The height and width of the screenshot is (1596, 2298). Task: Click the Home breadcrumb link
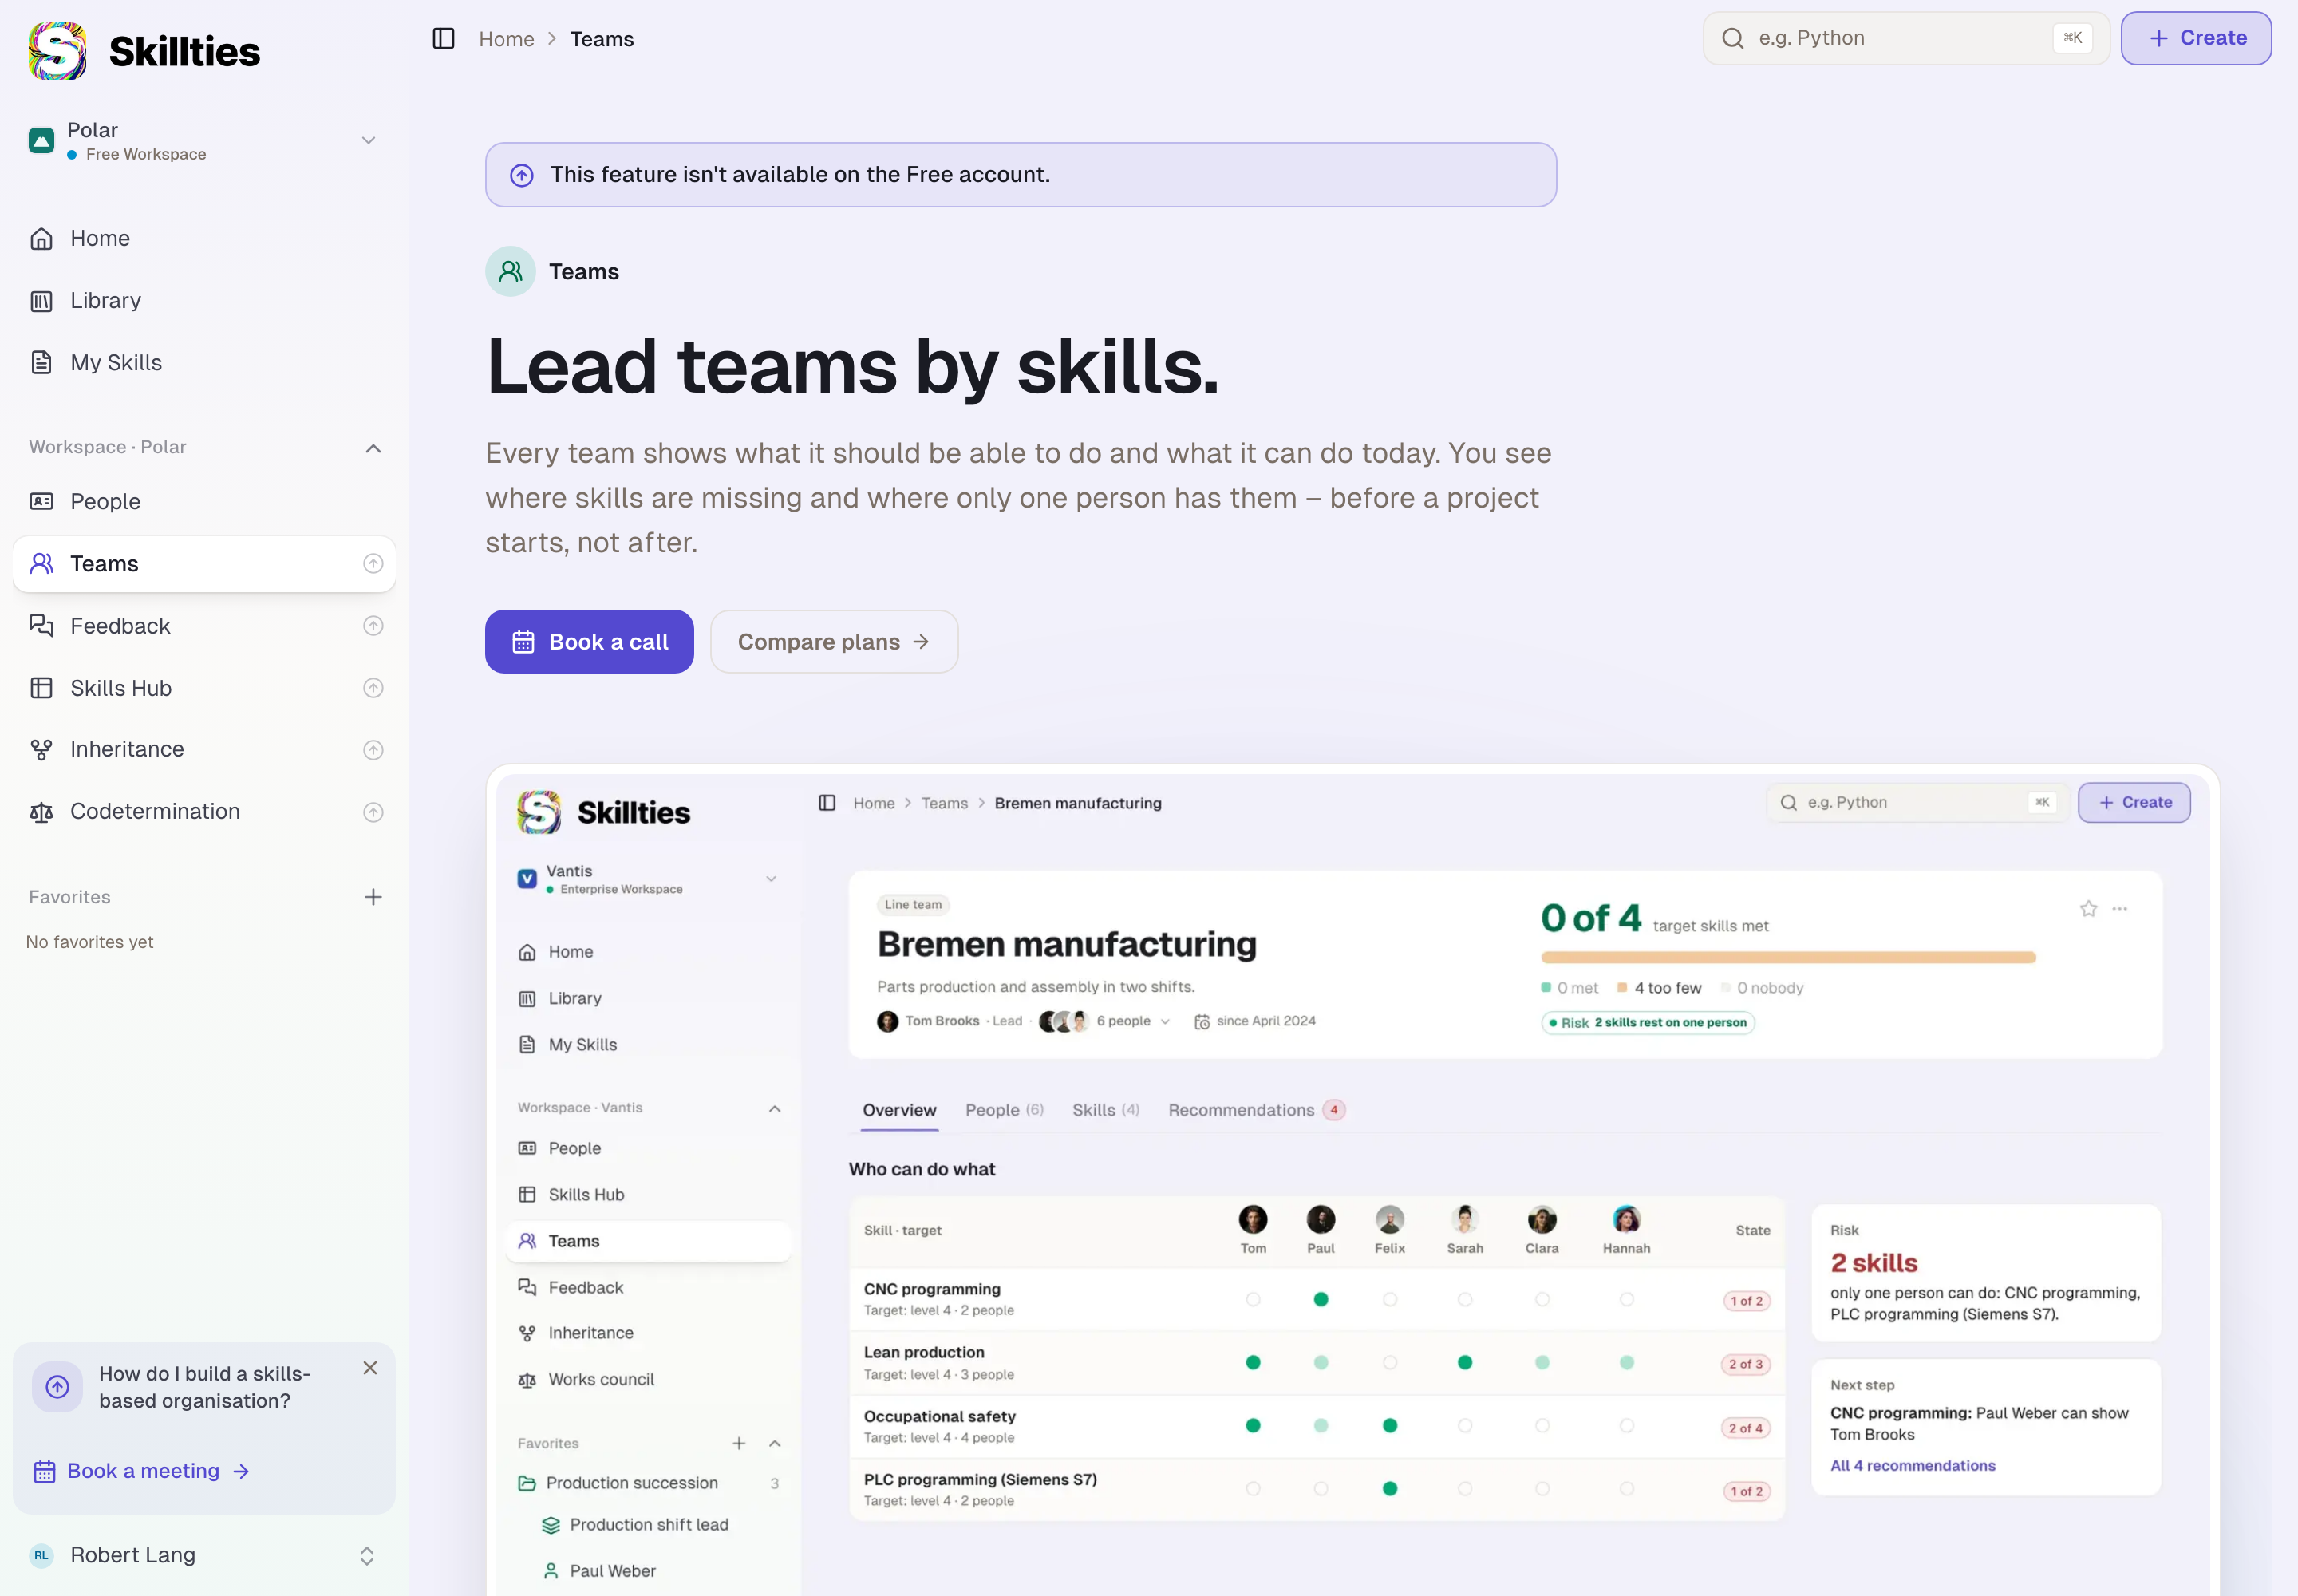click(506, 39)
